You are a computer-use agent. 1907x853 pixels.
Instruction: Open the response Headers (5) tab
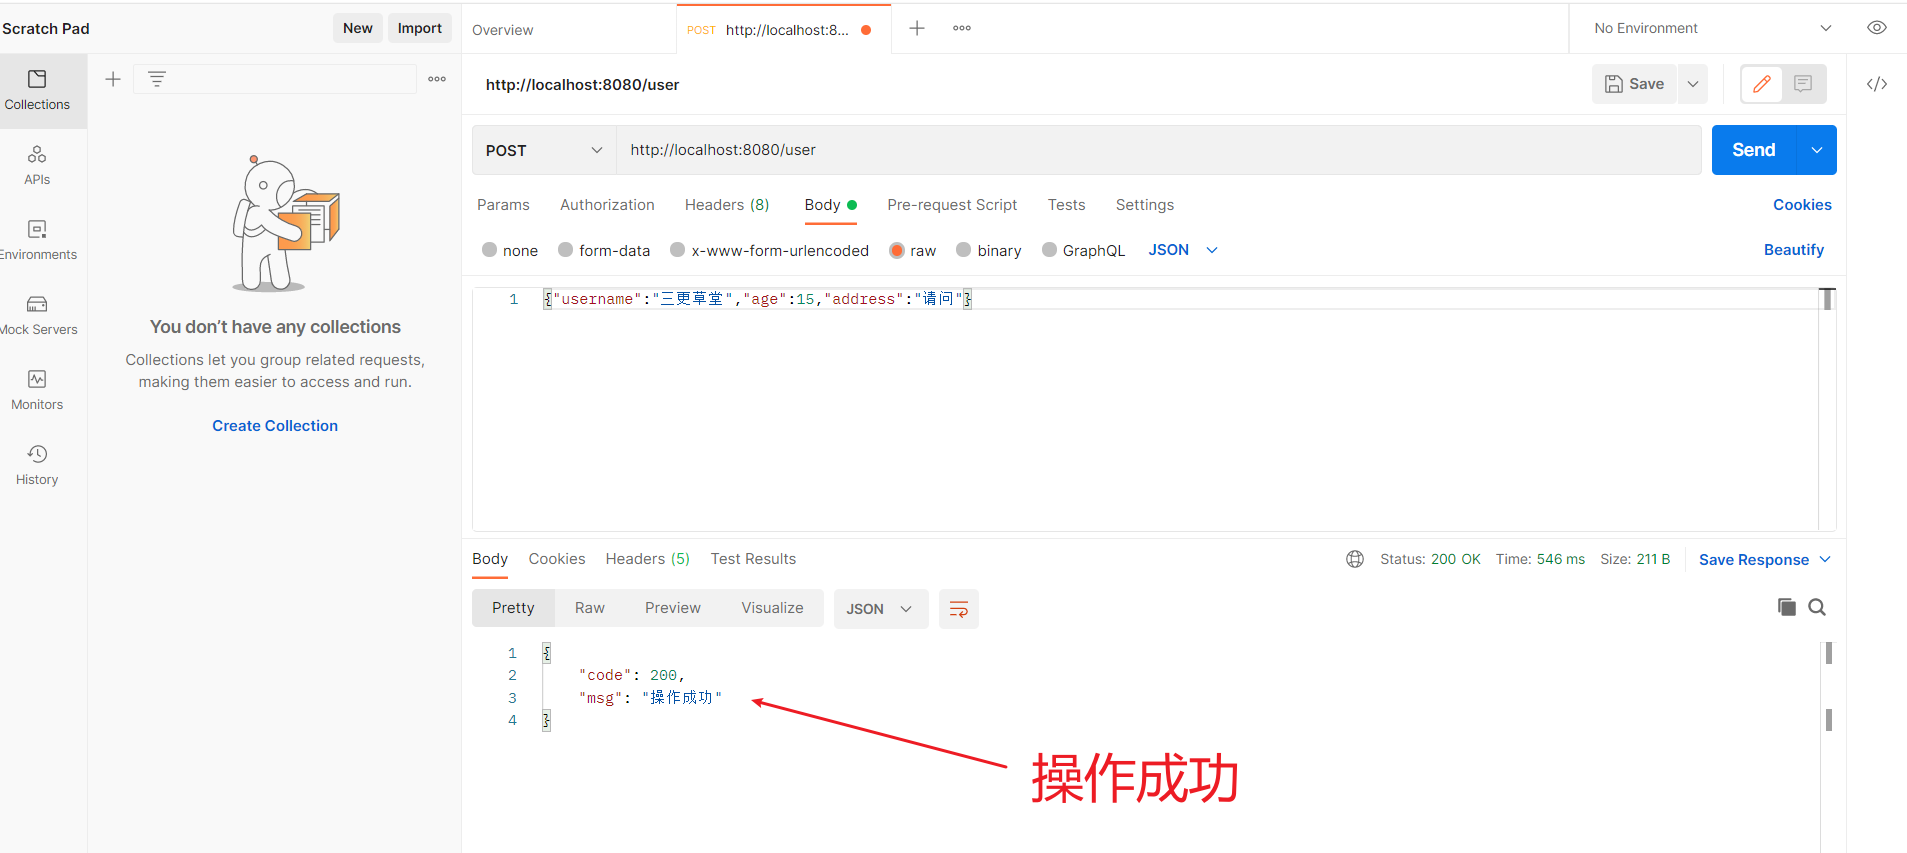[x=647, y=559]
